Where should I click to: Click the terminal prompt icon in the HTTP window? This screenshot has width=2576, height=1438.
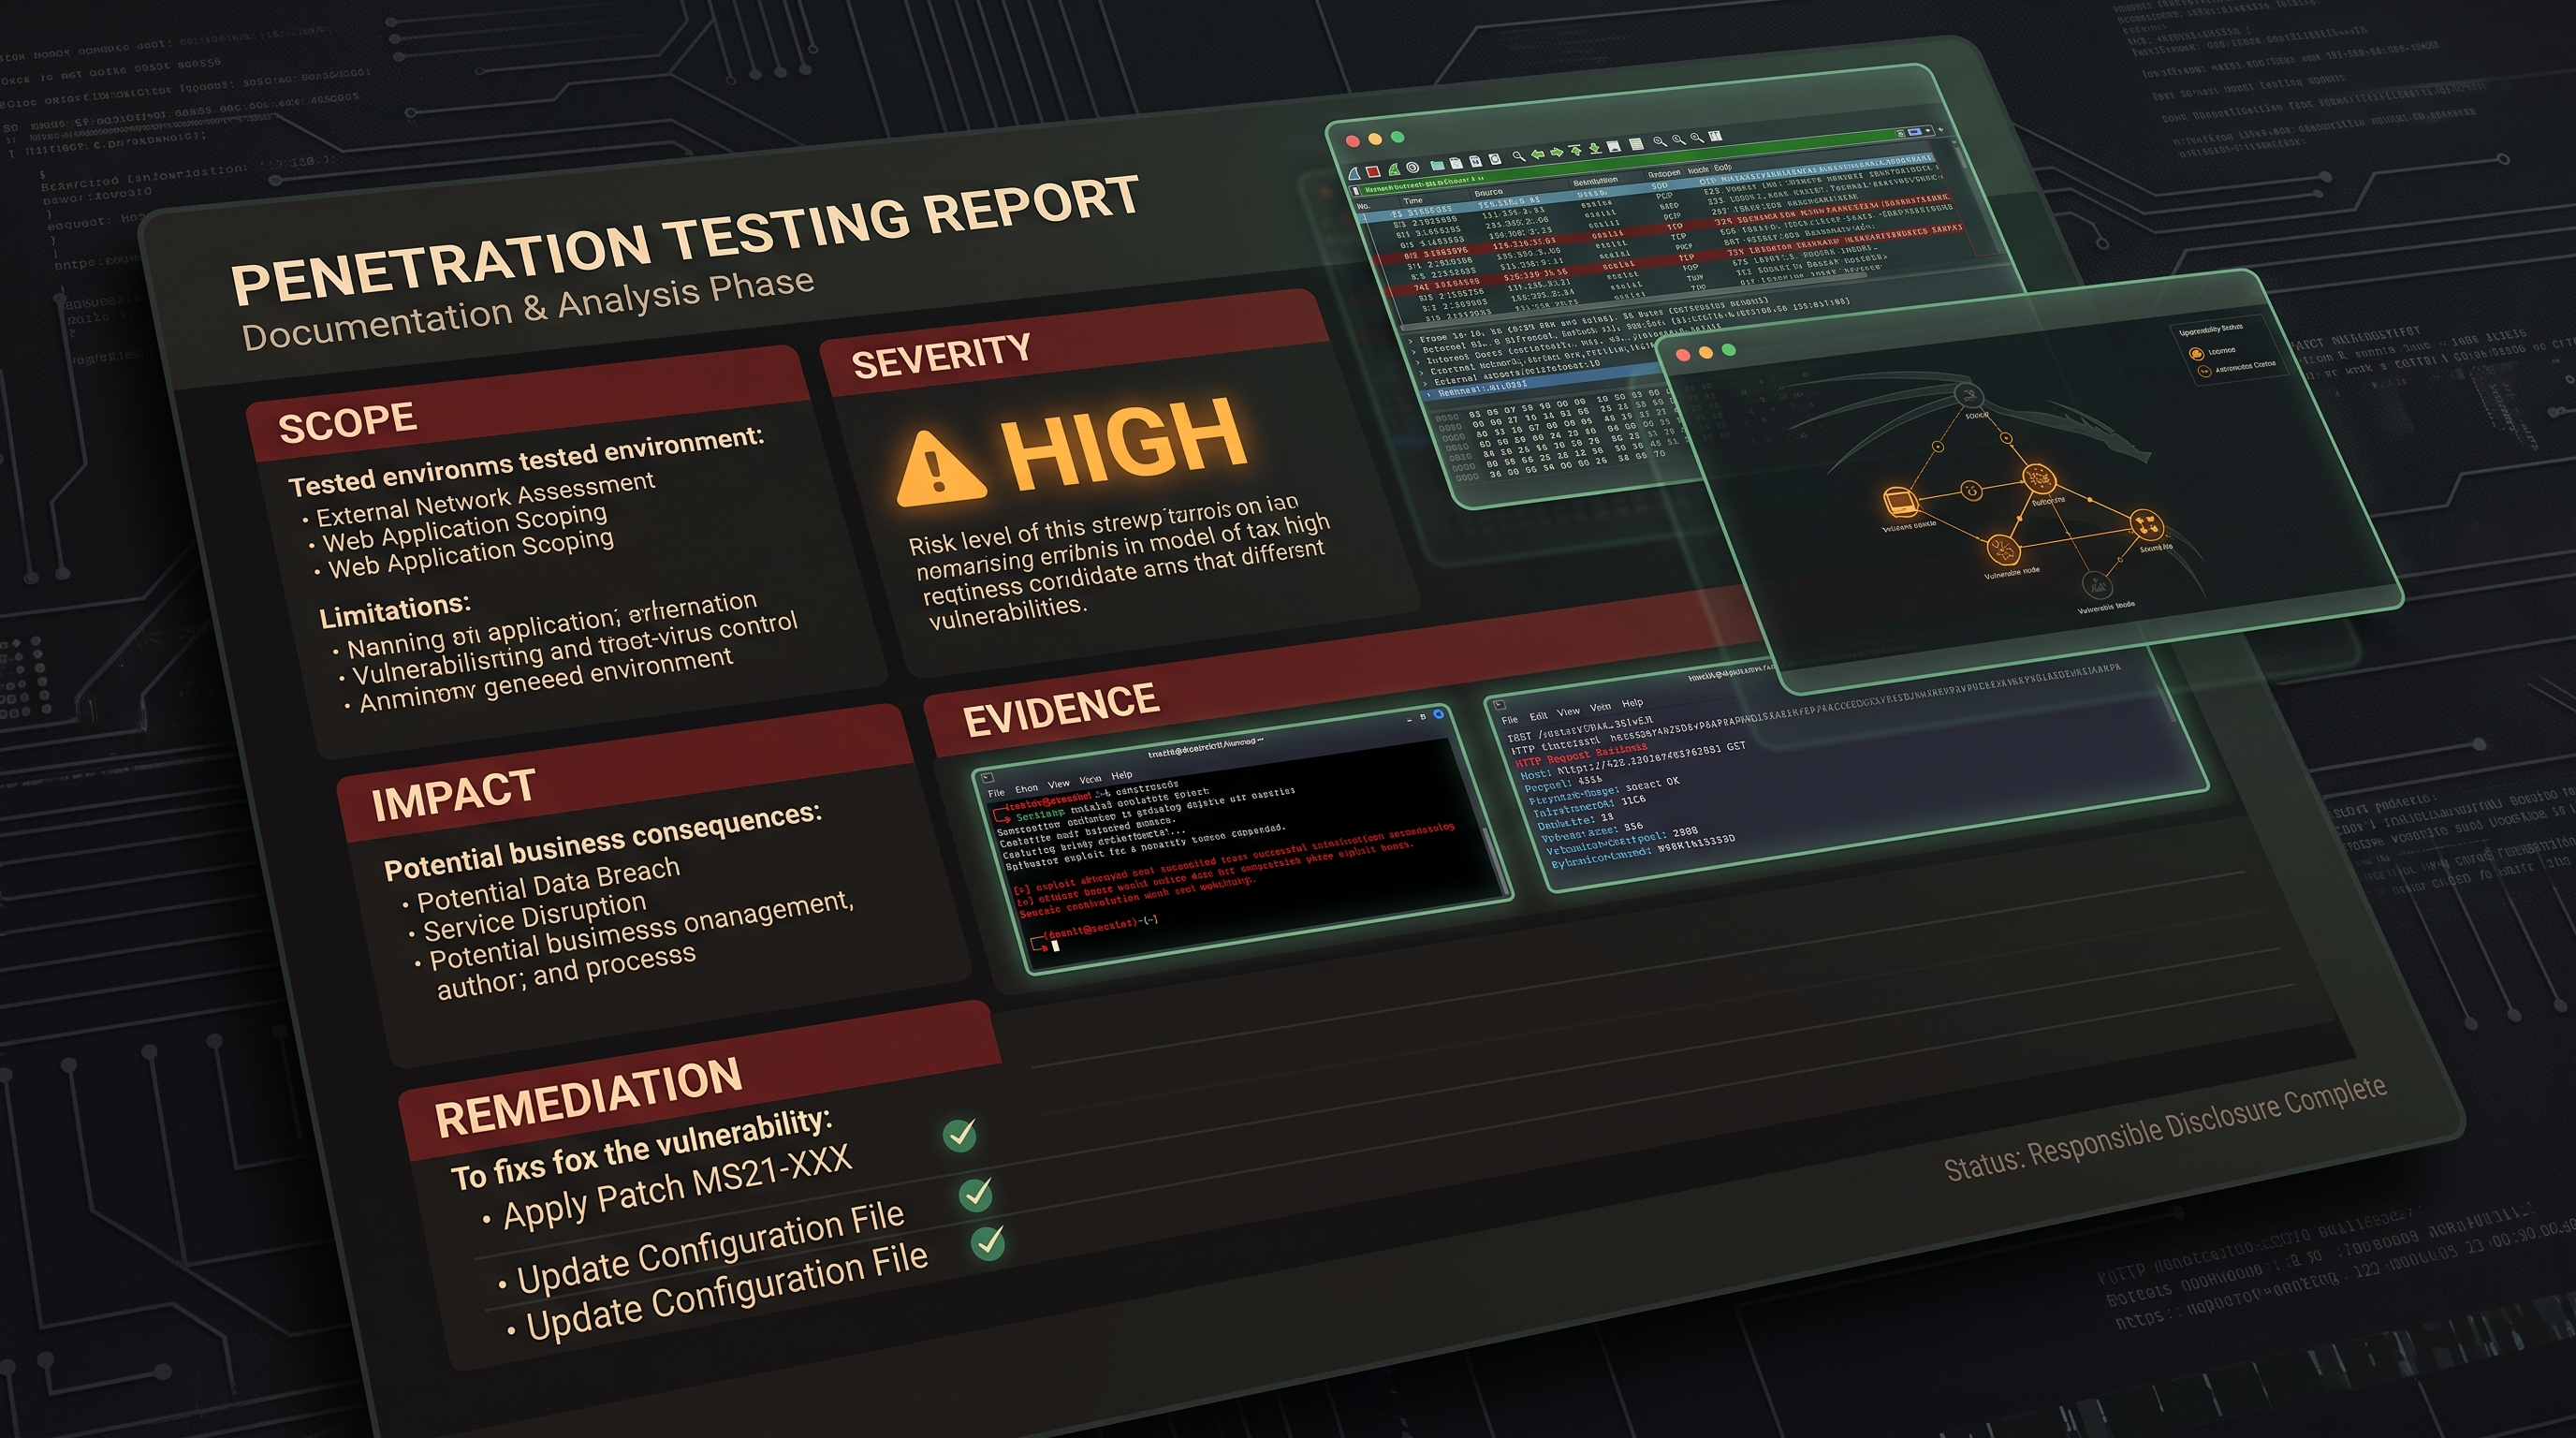1500,705
